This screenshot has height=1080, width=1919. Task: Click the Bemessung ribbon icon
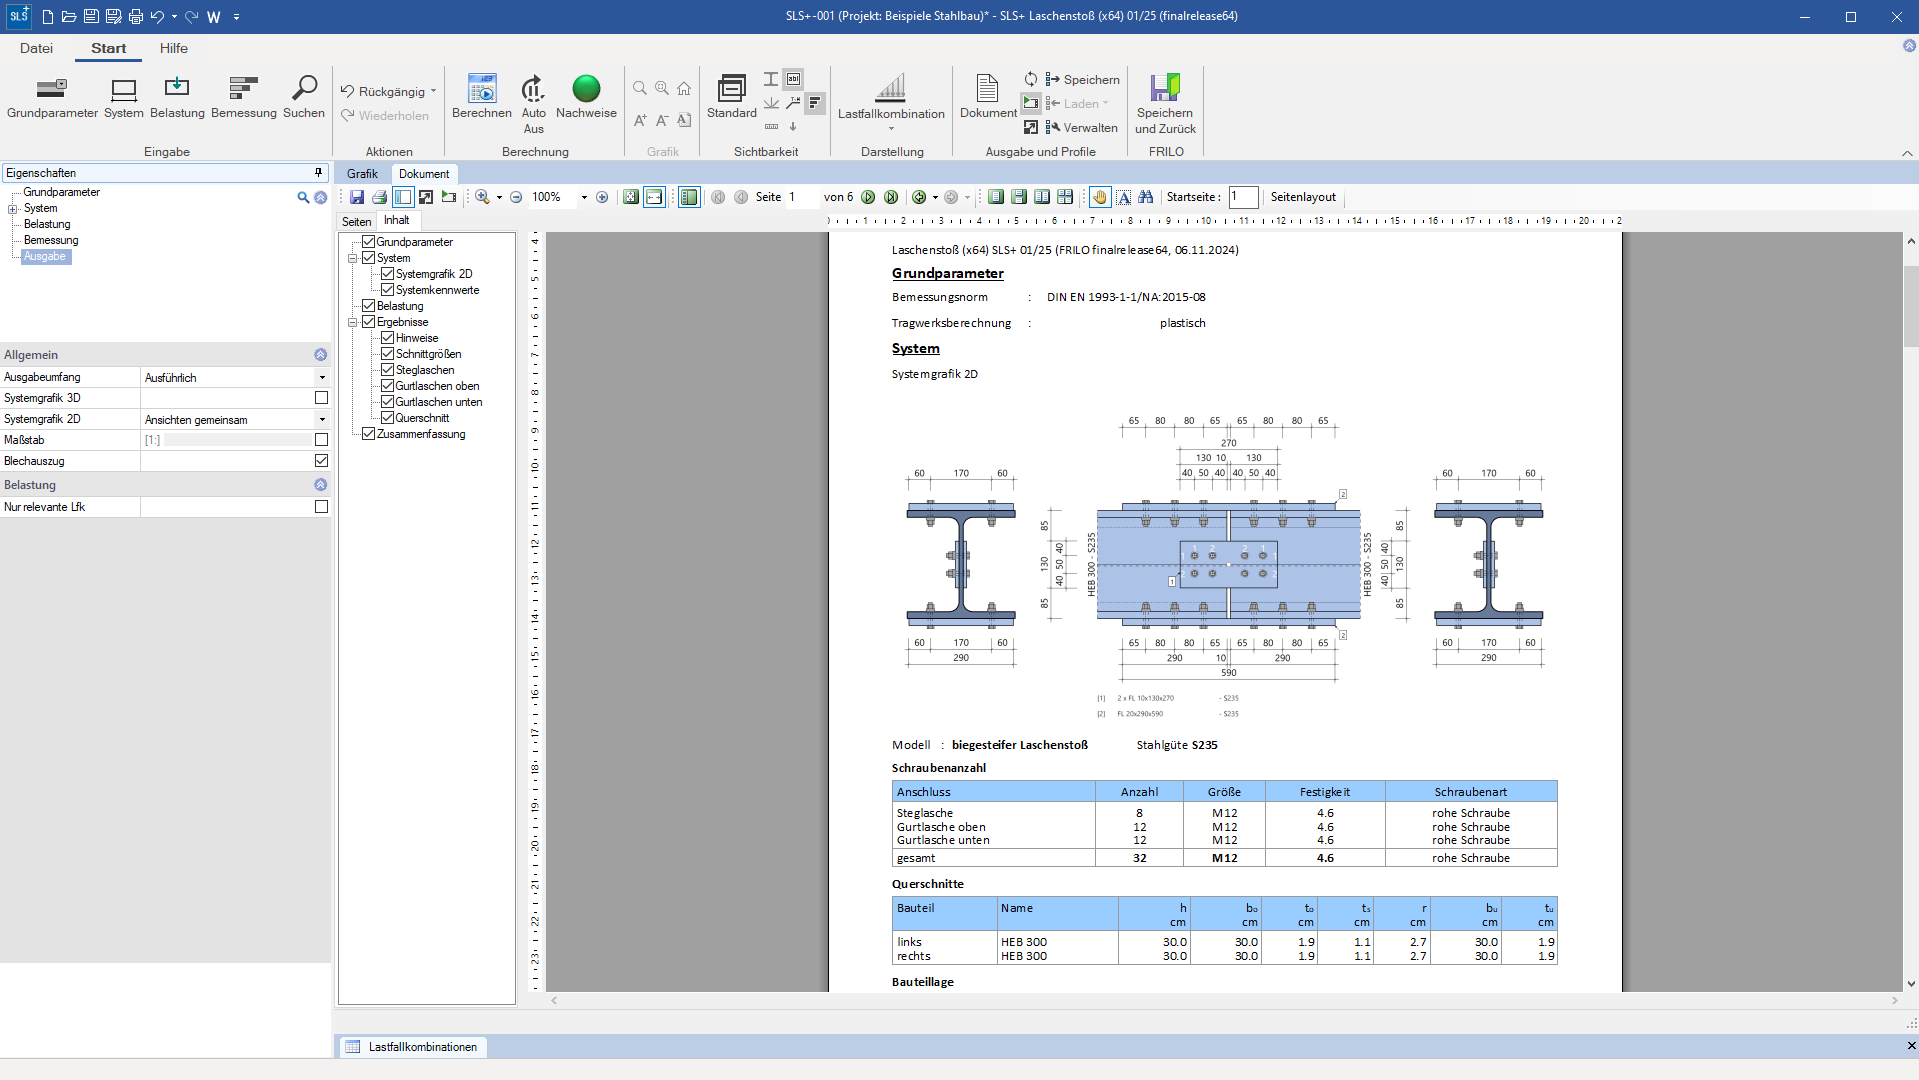(x=244, y=98)
